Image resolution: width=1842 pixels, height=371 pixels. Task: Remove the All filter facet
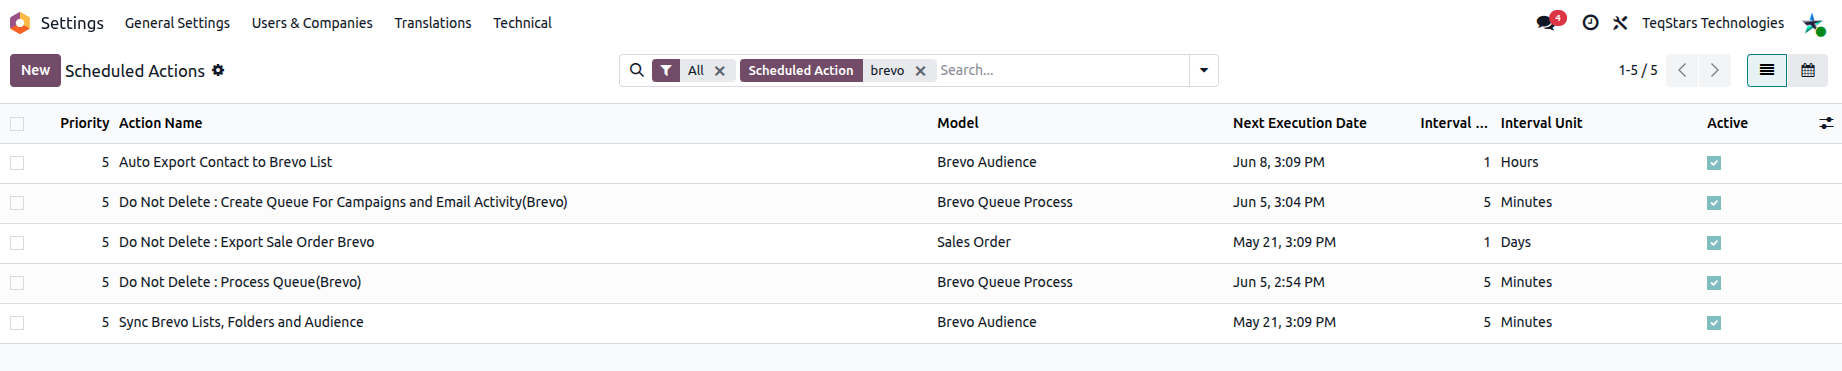[720, 71]
